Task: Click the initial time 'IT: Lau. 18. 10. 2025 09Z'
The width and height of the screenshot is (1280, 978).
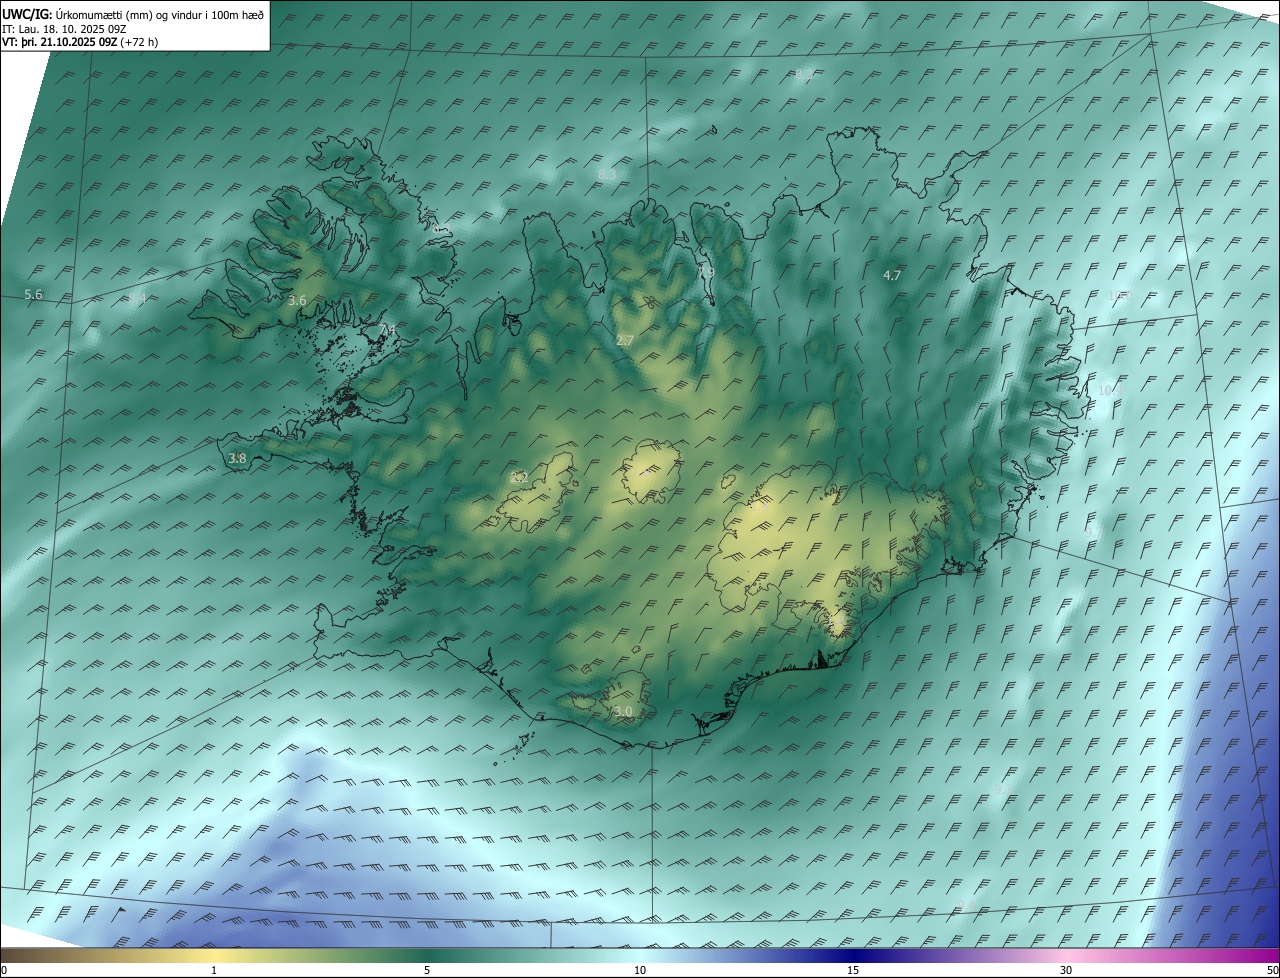Action: (64, 28)
